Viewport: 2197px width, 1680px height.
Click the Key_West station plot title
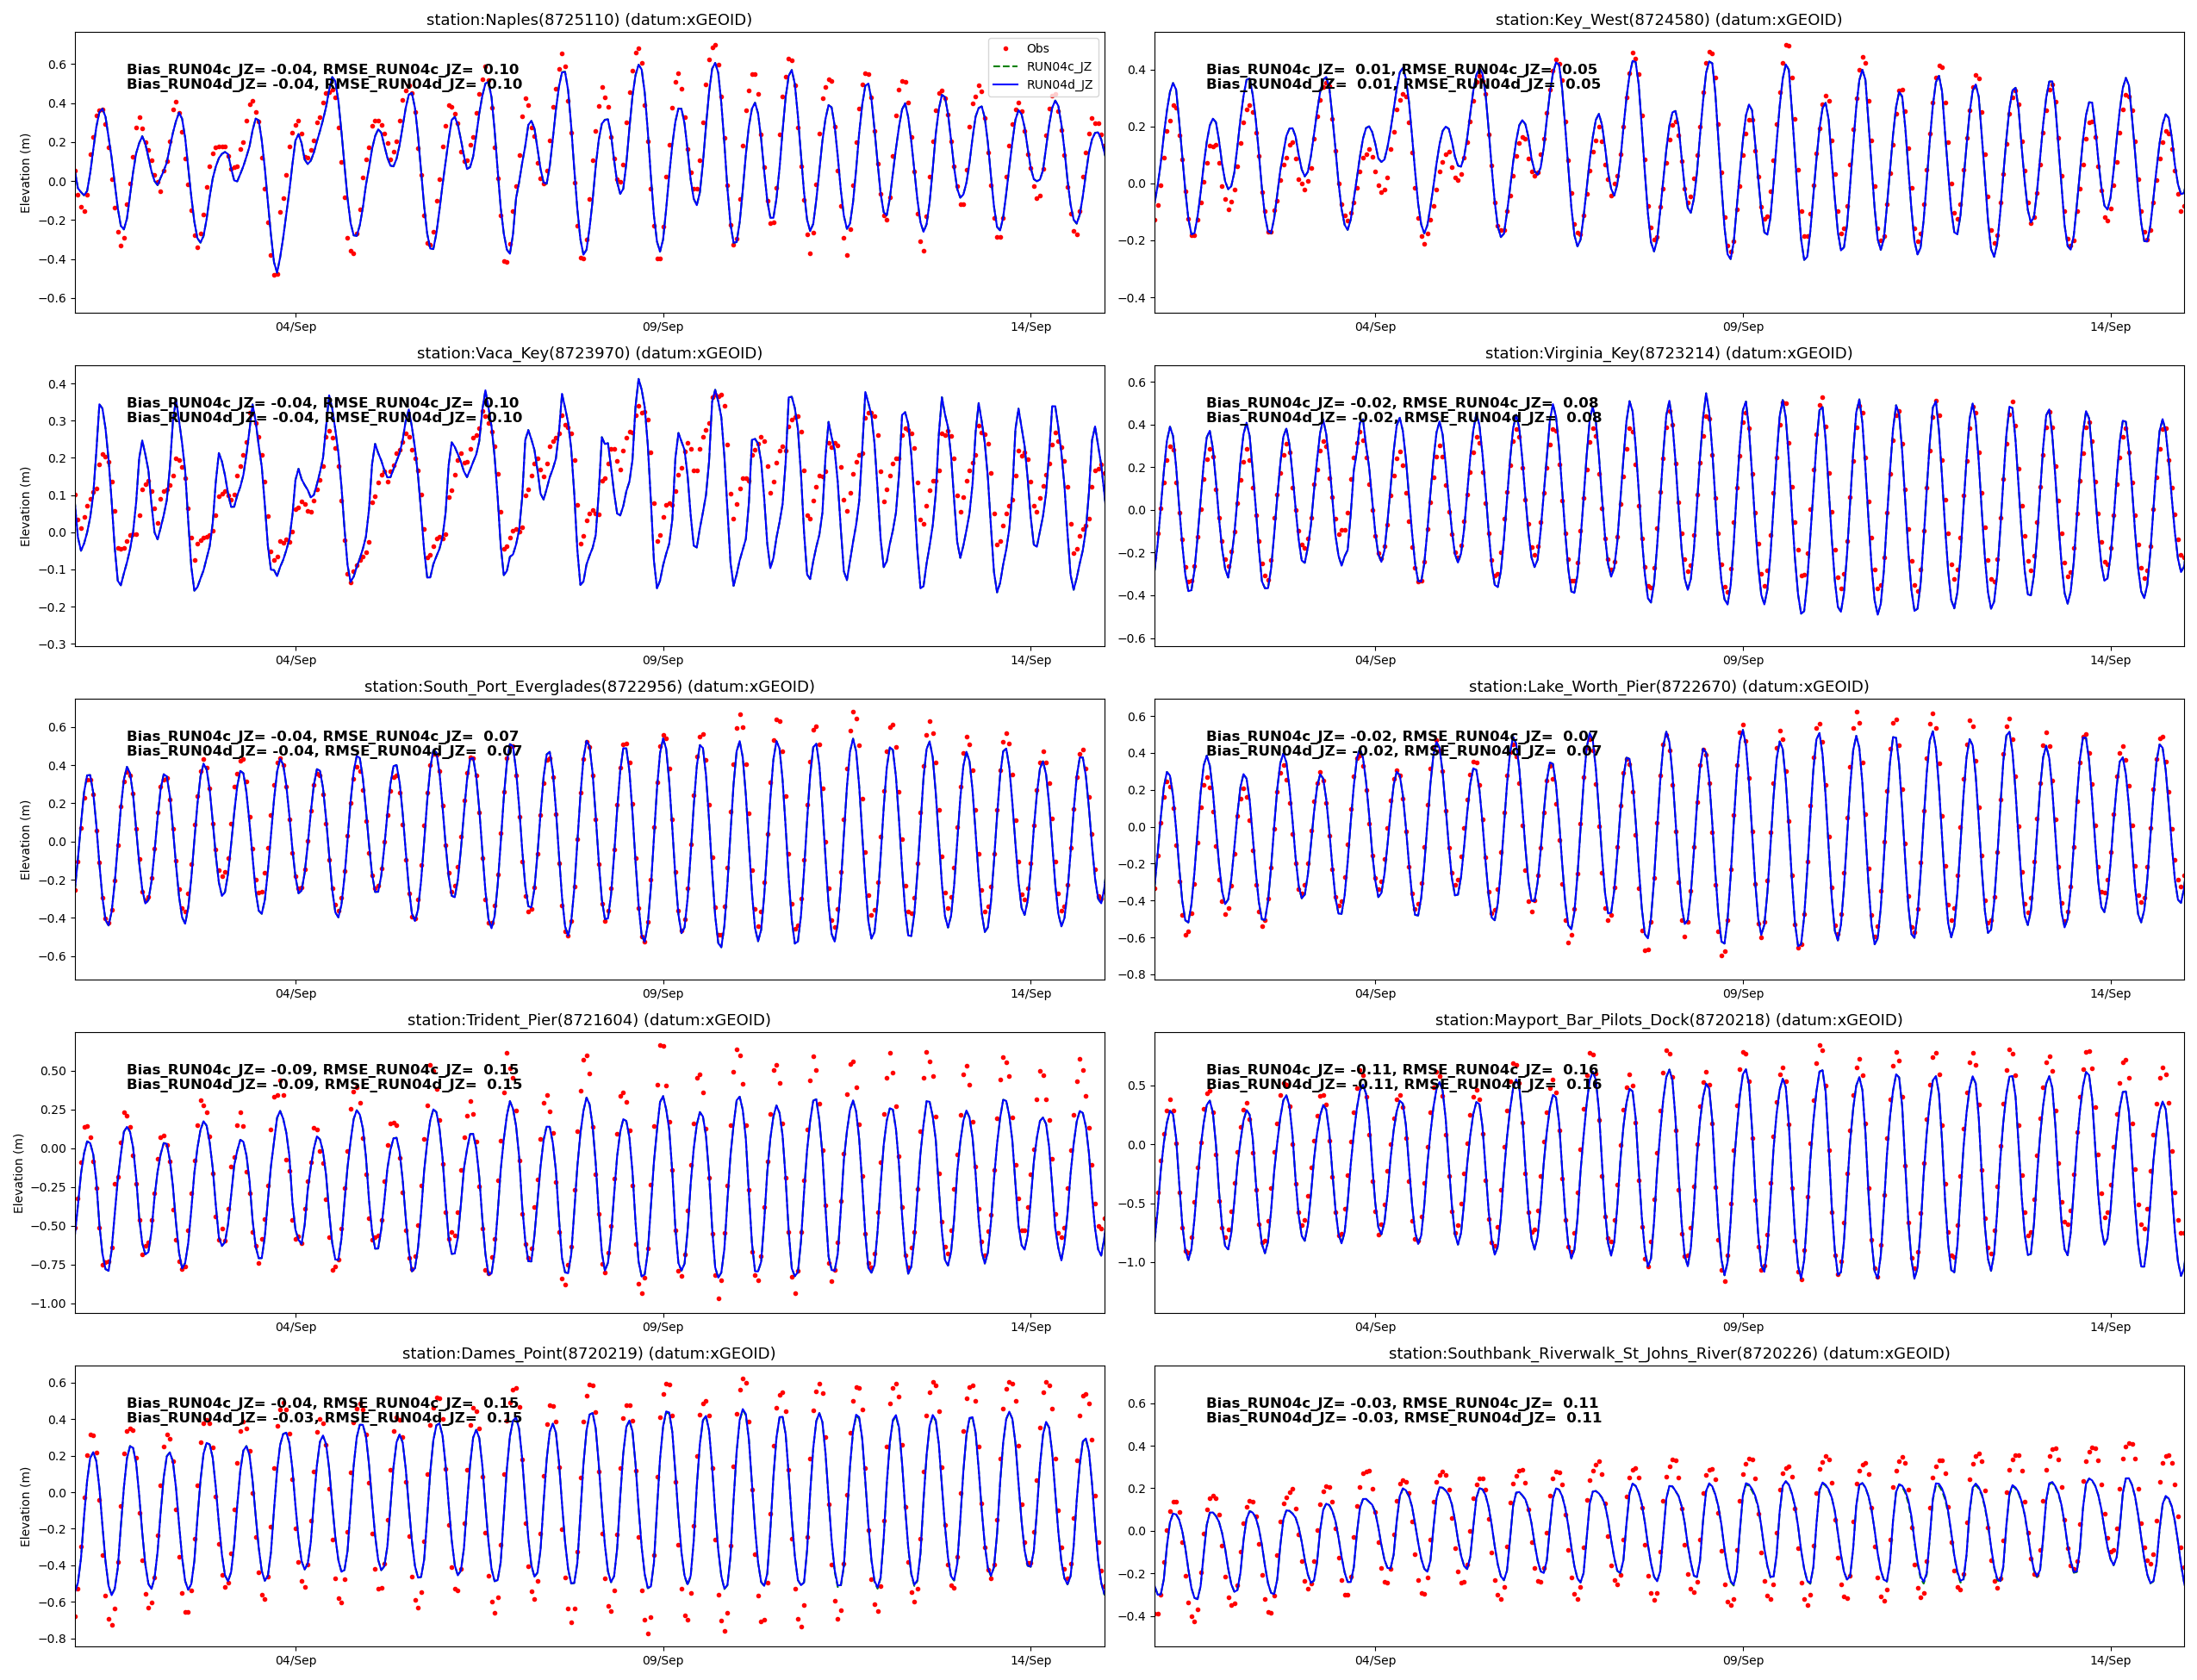click(x=1668, y=20)
